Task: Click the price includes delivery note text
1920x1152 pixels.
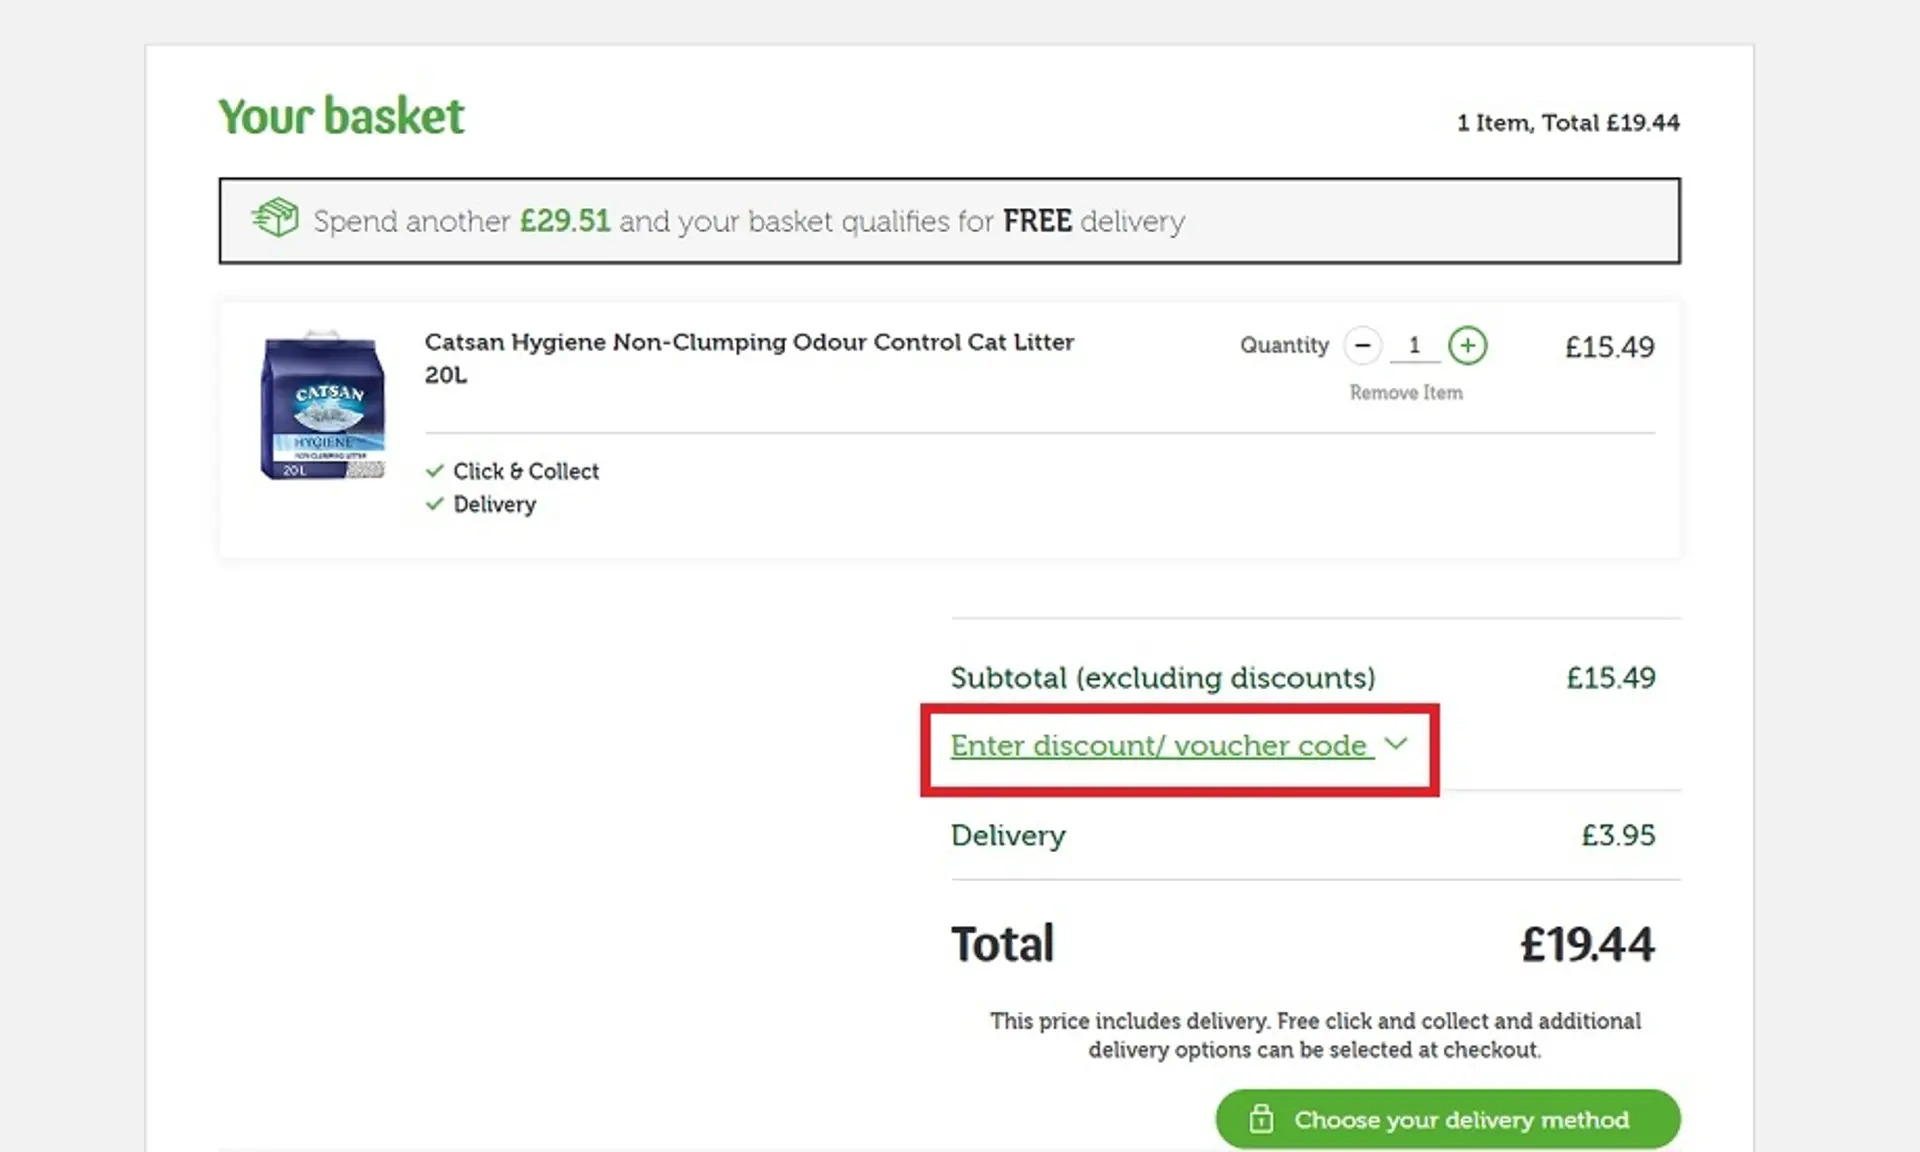Action: [1315, 1035]
